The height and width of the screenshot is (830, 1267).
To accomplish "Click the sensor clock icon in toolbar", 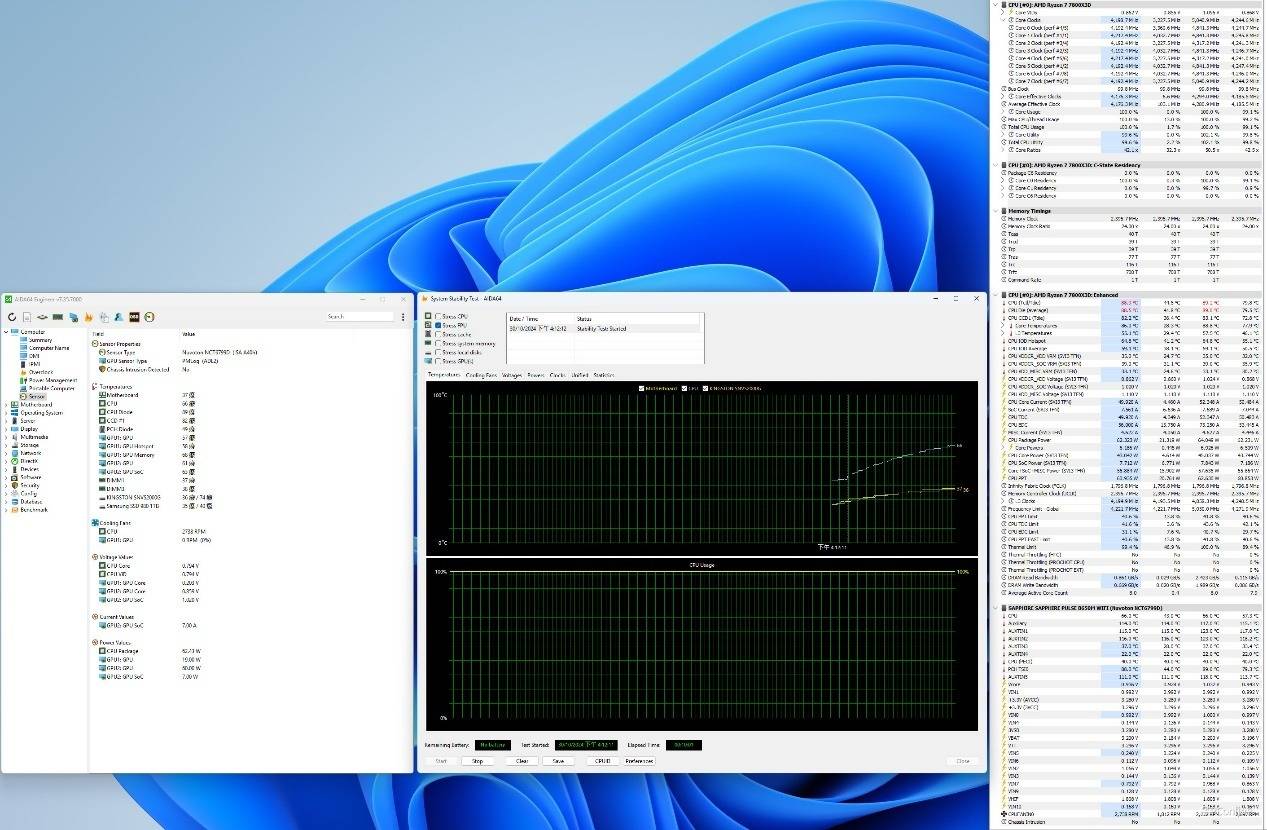I will (x=148, y=317).
